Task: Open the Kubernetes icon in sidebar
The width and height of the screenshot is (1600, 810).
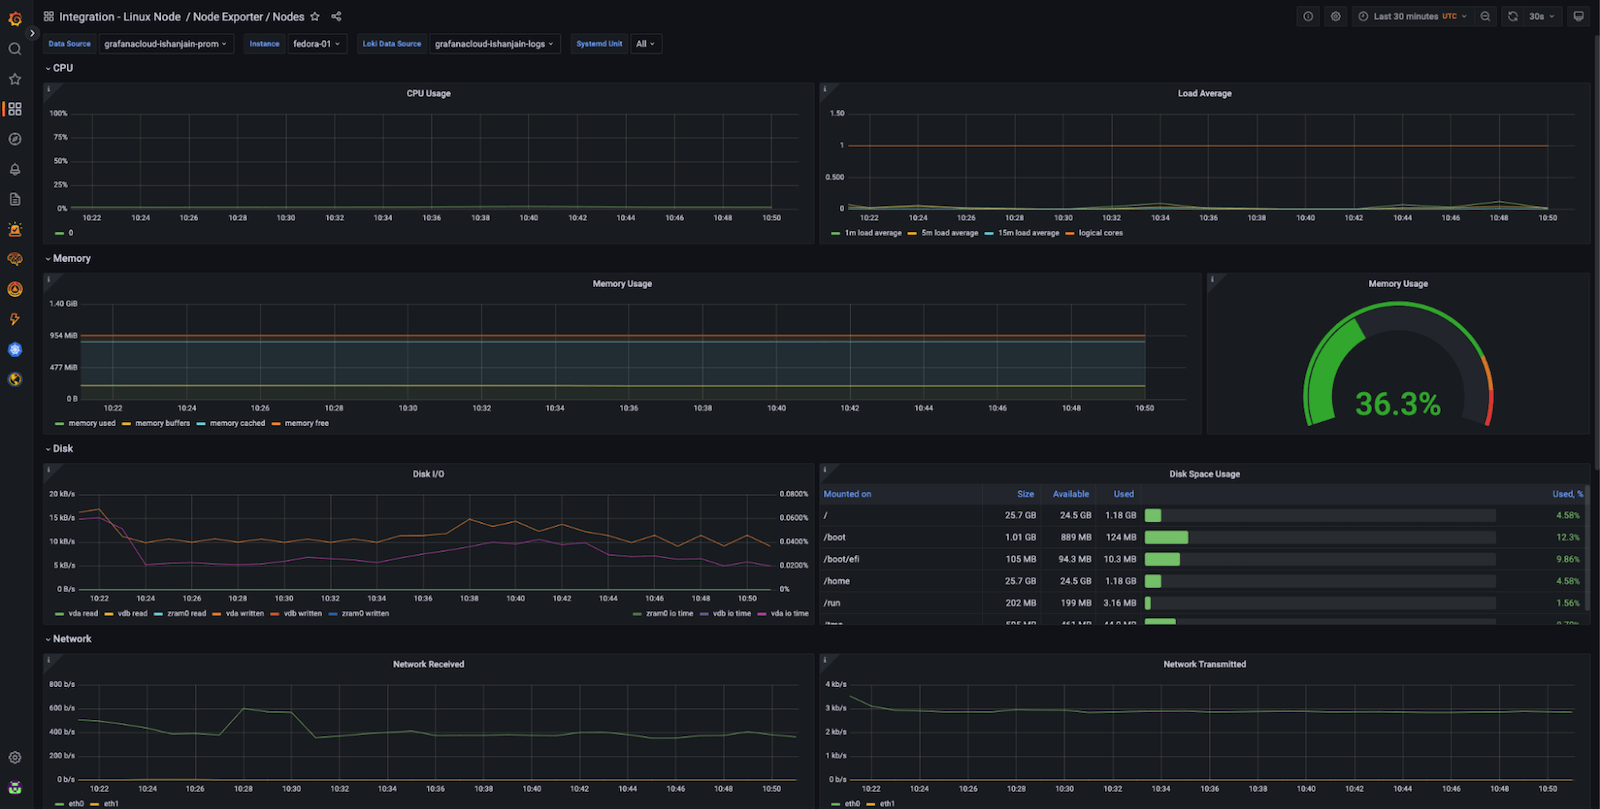Action: tap(15, 349)
